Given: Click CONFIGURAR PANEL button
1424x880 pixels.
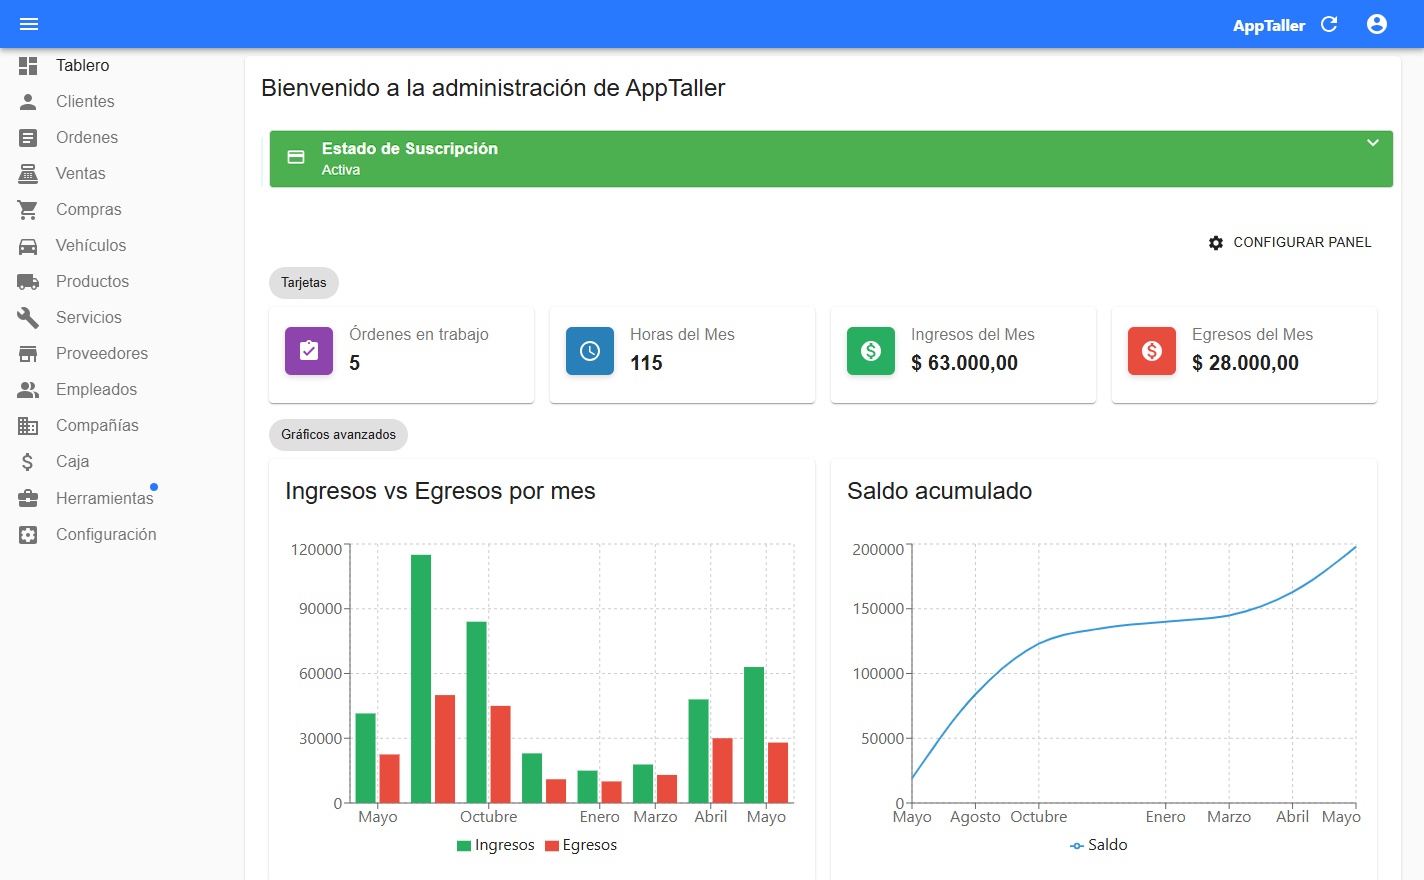Looking at the screenshot, I should 1289,243.
